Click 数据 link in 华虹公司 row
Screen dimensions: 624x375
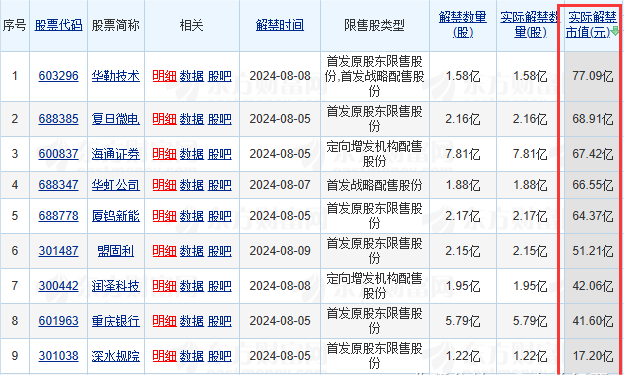(192, 185)
